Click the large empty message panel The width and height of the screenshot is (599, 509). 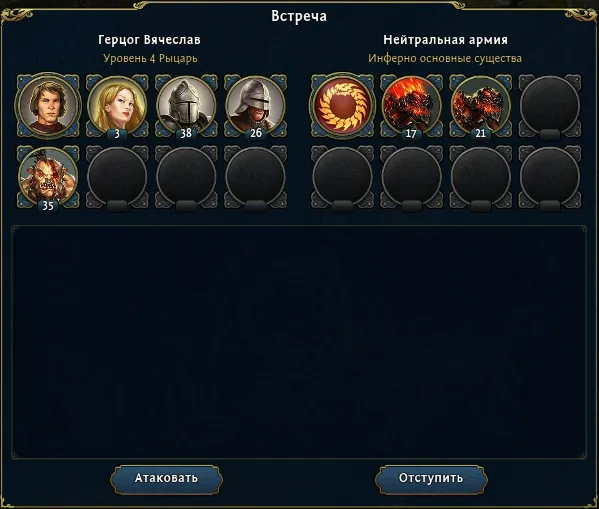299,342
